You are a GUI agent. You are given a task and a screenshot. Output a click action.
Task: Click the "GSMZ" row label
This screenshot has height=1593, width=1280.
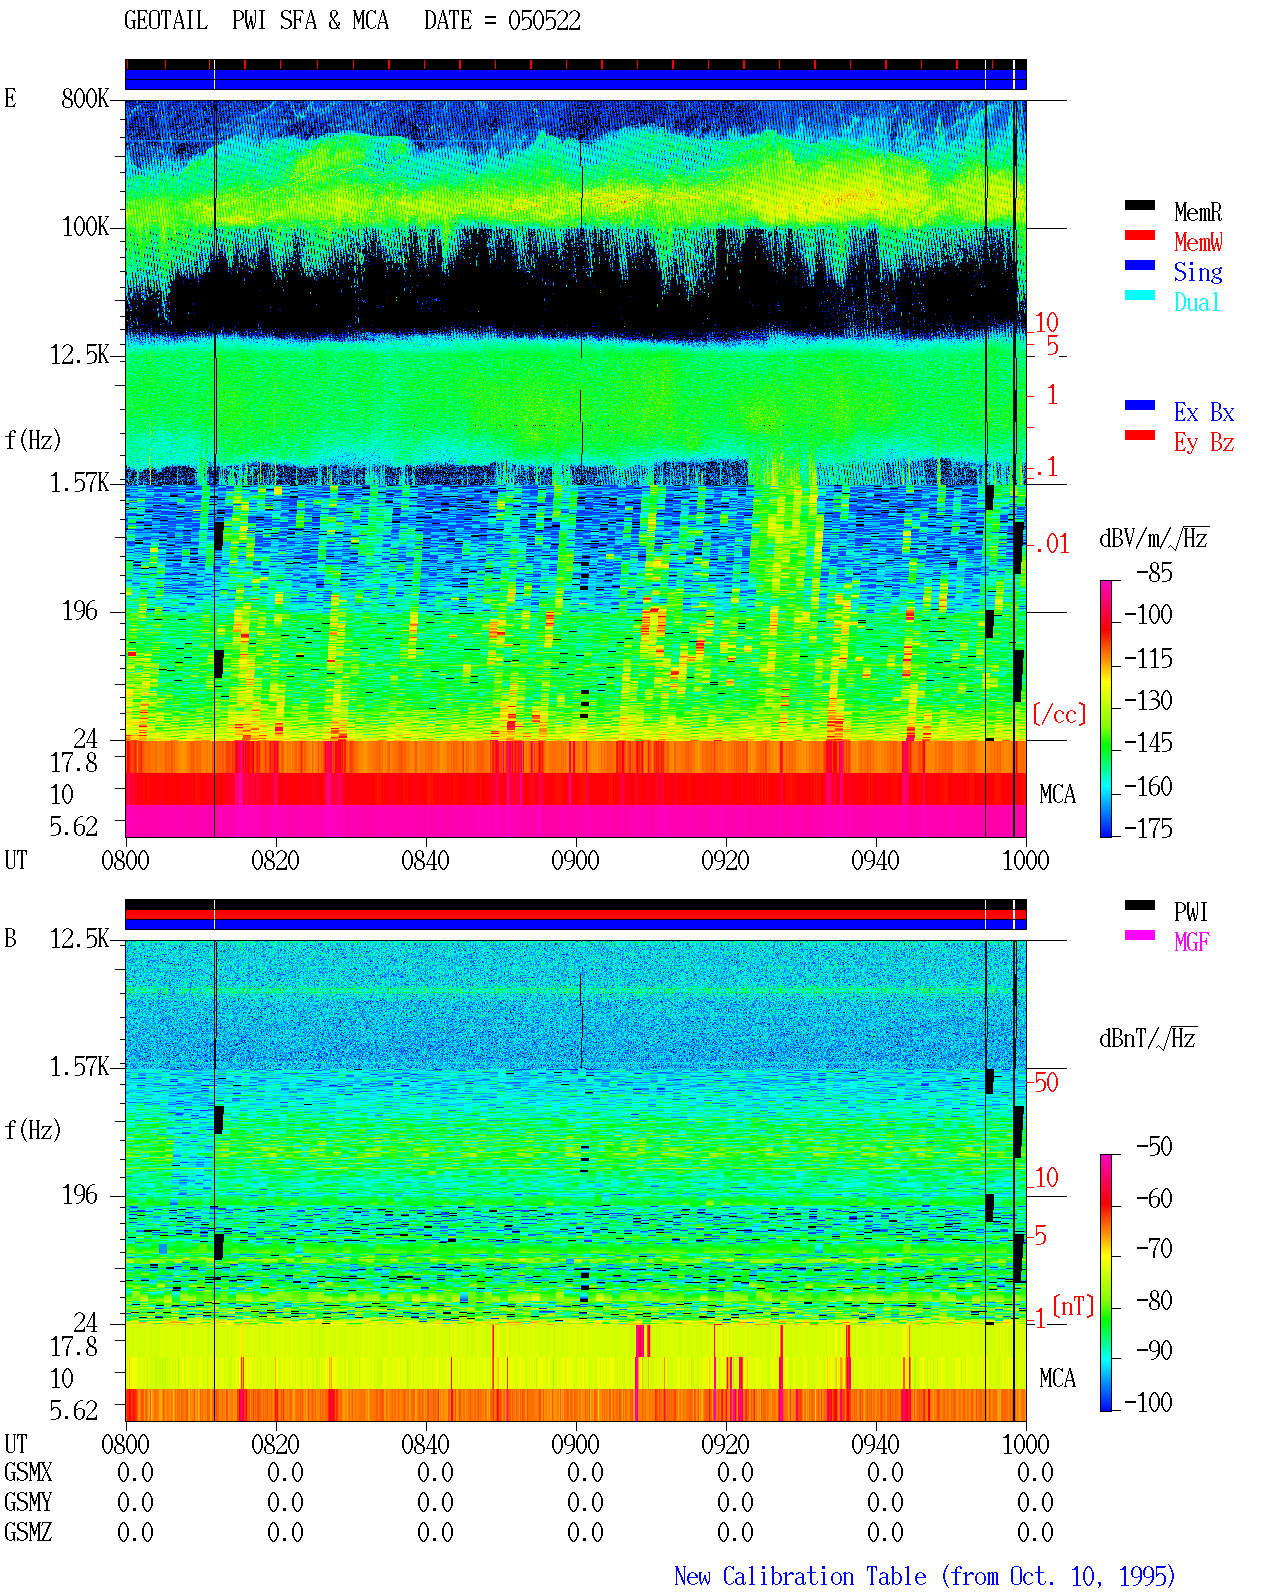pos(28,1532)
